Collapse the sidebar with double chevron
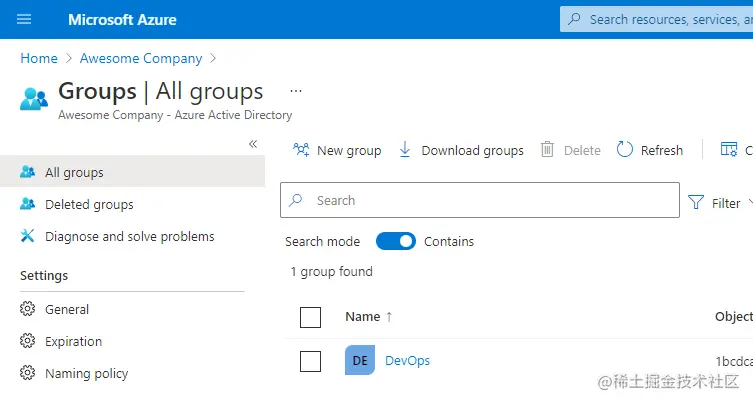This screenshot has width=753, height=404. pos(253,144)
